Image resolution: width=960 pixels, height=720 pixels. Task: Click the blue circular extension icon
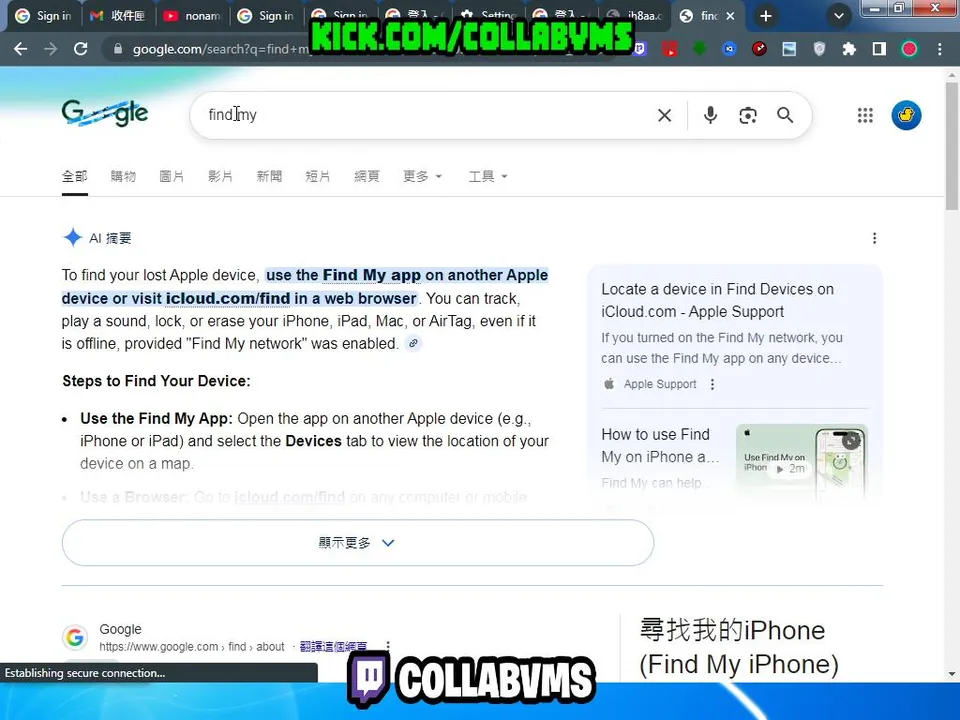tap(729, 49)
